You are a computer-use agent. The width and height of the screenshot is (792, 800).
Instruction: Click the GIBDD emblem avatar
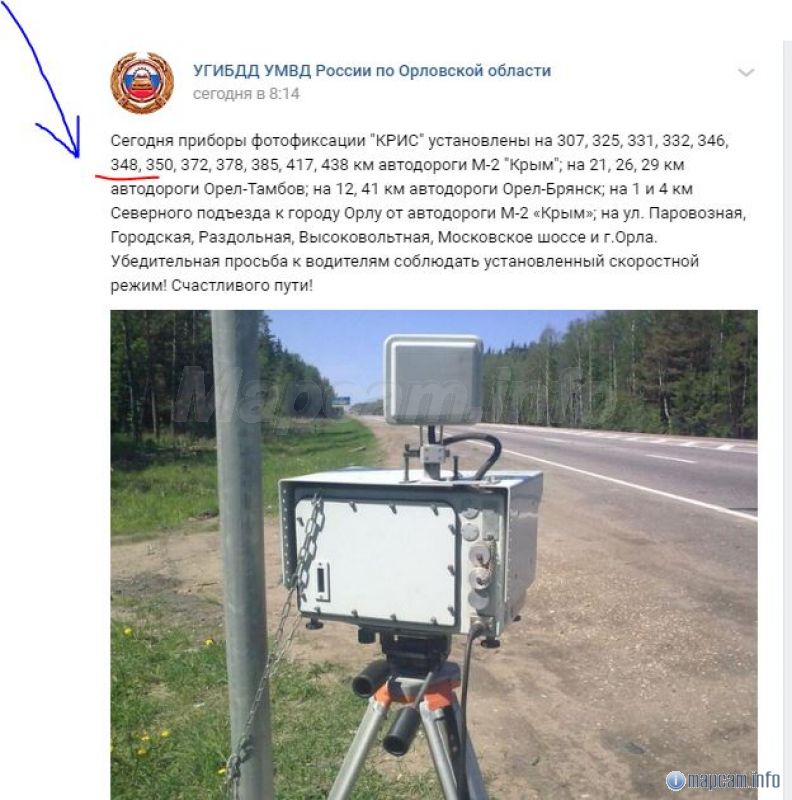click(x=142, y=82)
